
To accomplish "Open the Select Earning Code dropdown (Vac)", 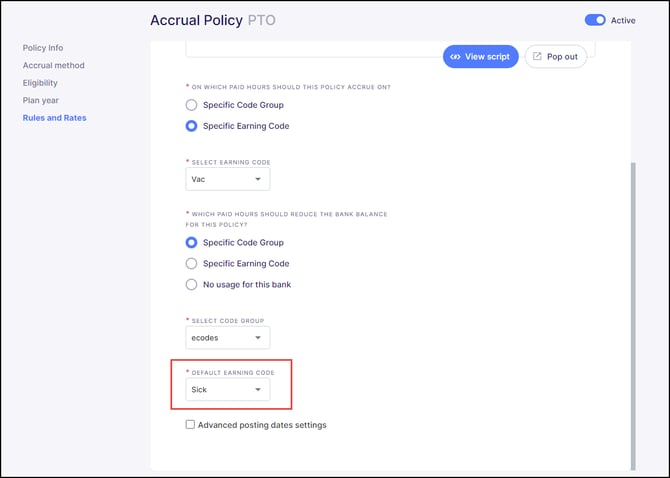I will [228, 179].
